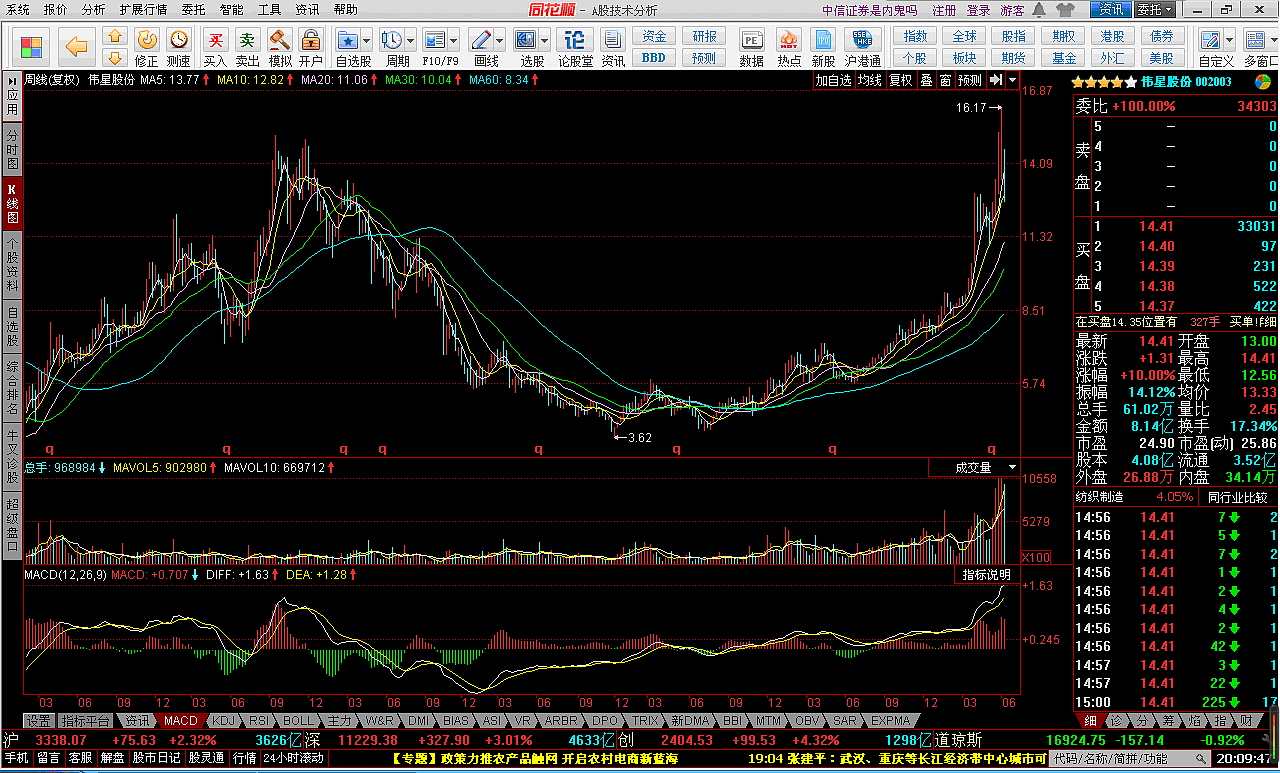Click the BBD button
The width and height of the screenshot is (1280, 773).
pos(653,58)
